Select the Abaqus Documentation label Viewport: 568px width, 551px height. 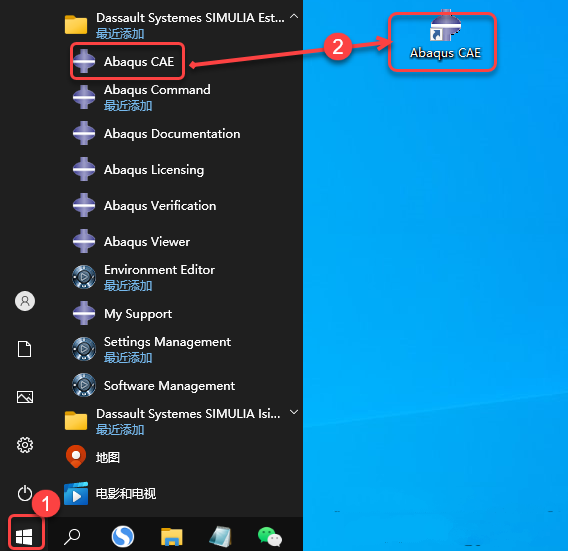tap(172, 134)
